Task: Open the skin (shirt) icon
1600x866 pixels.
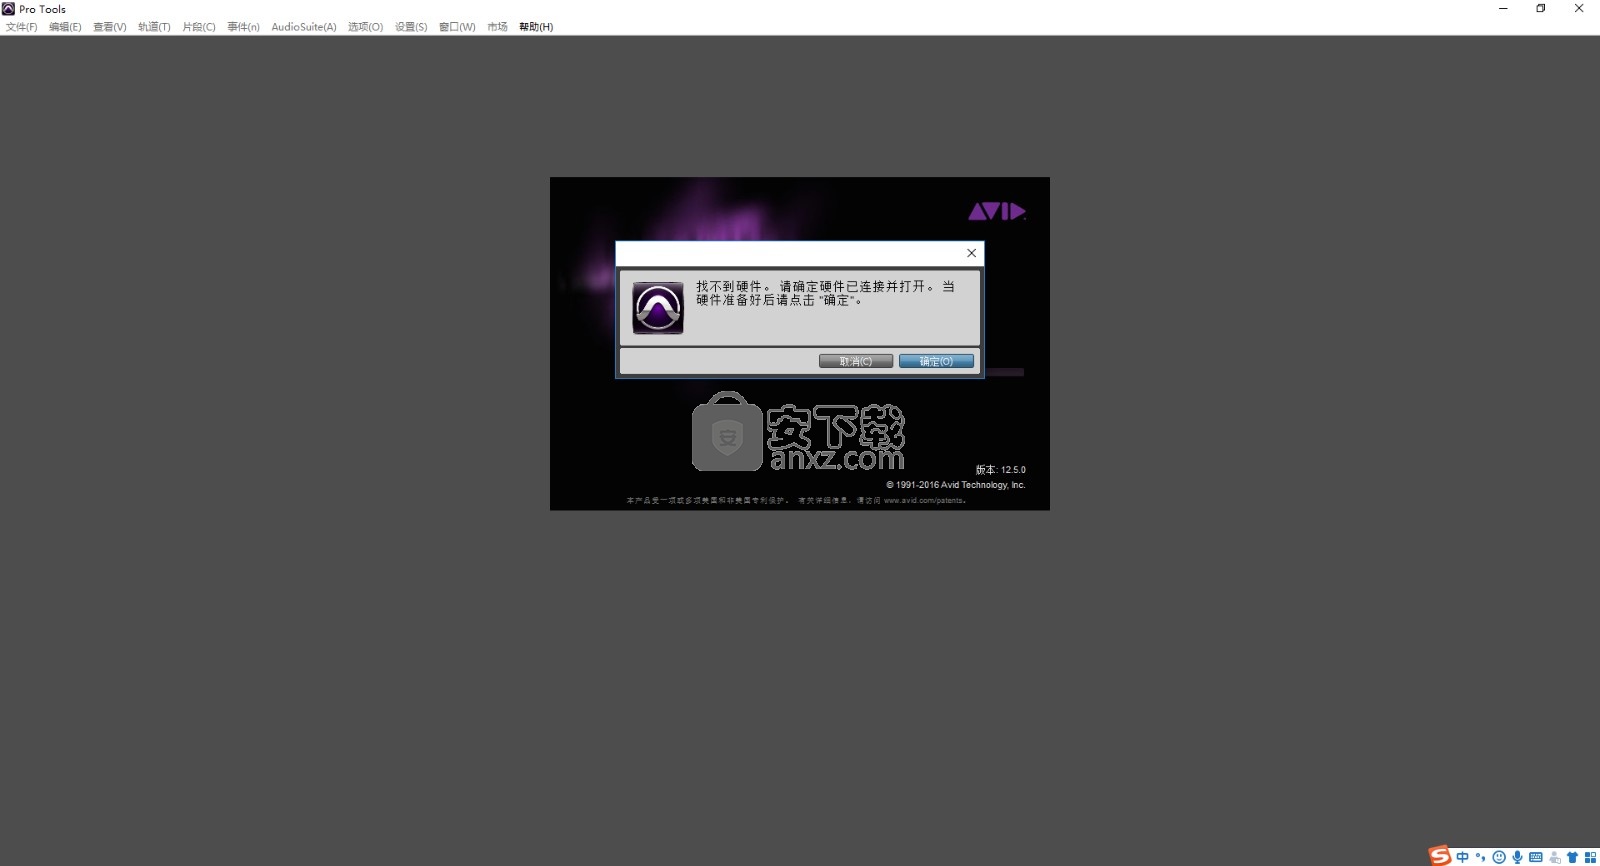Action: tap(1572, 857)
